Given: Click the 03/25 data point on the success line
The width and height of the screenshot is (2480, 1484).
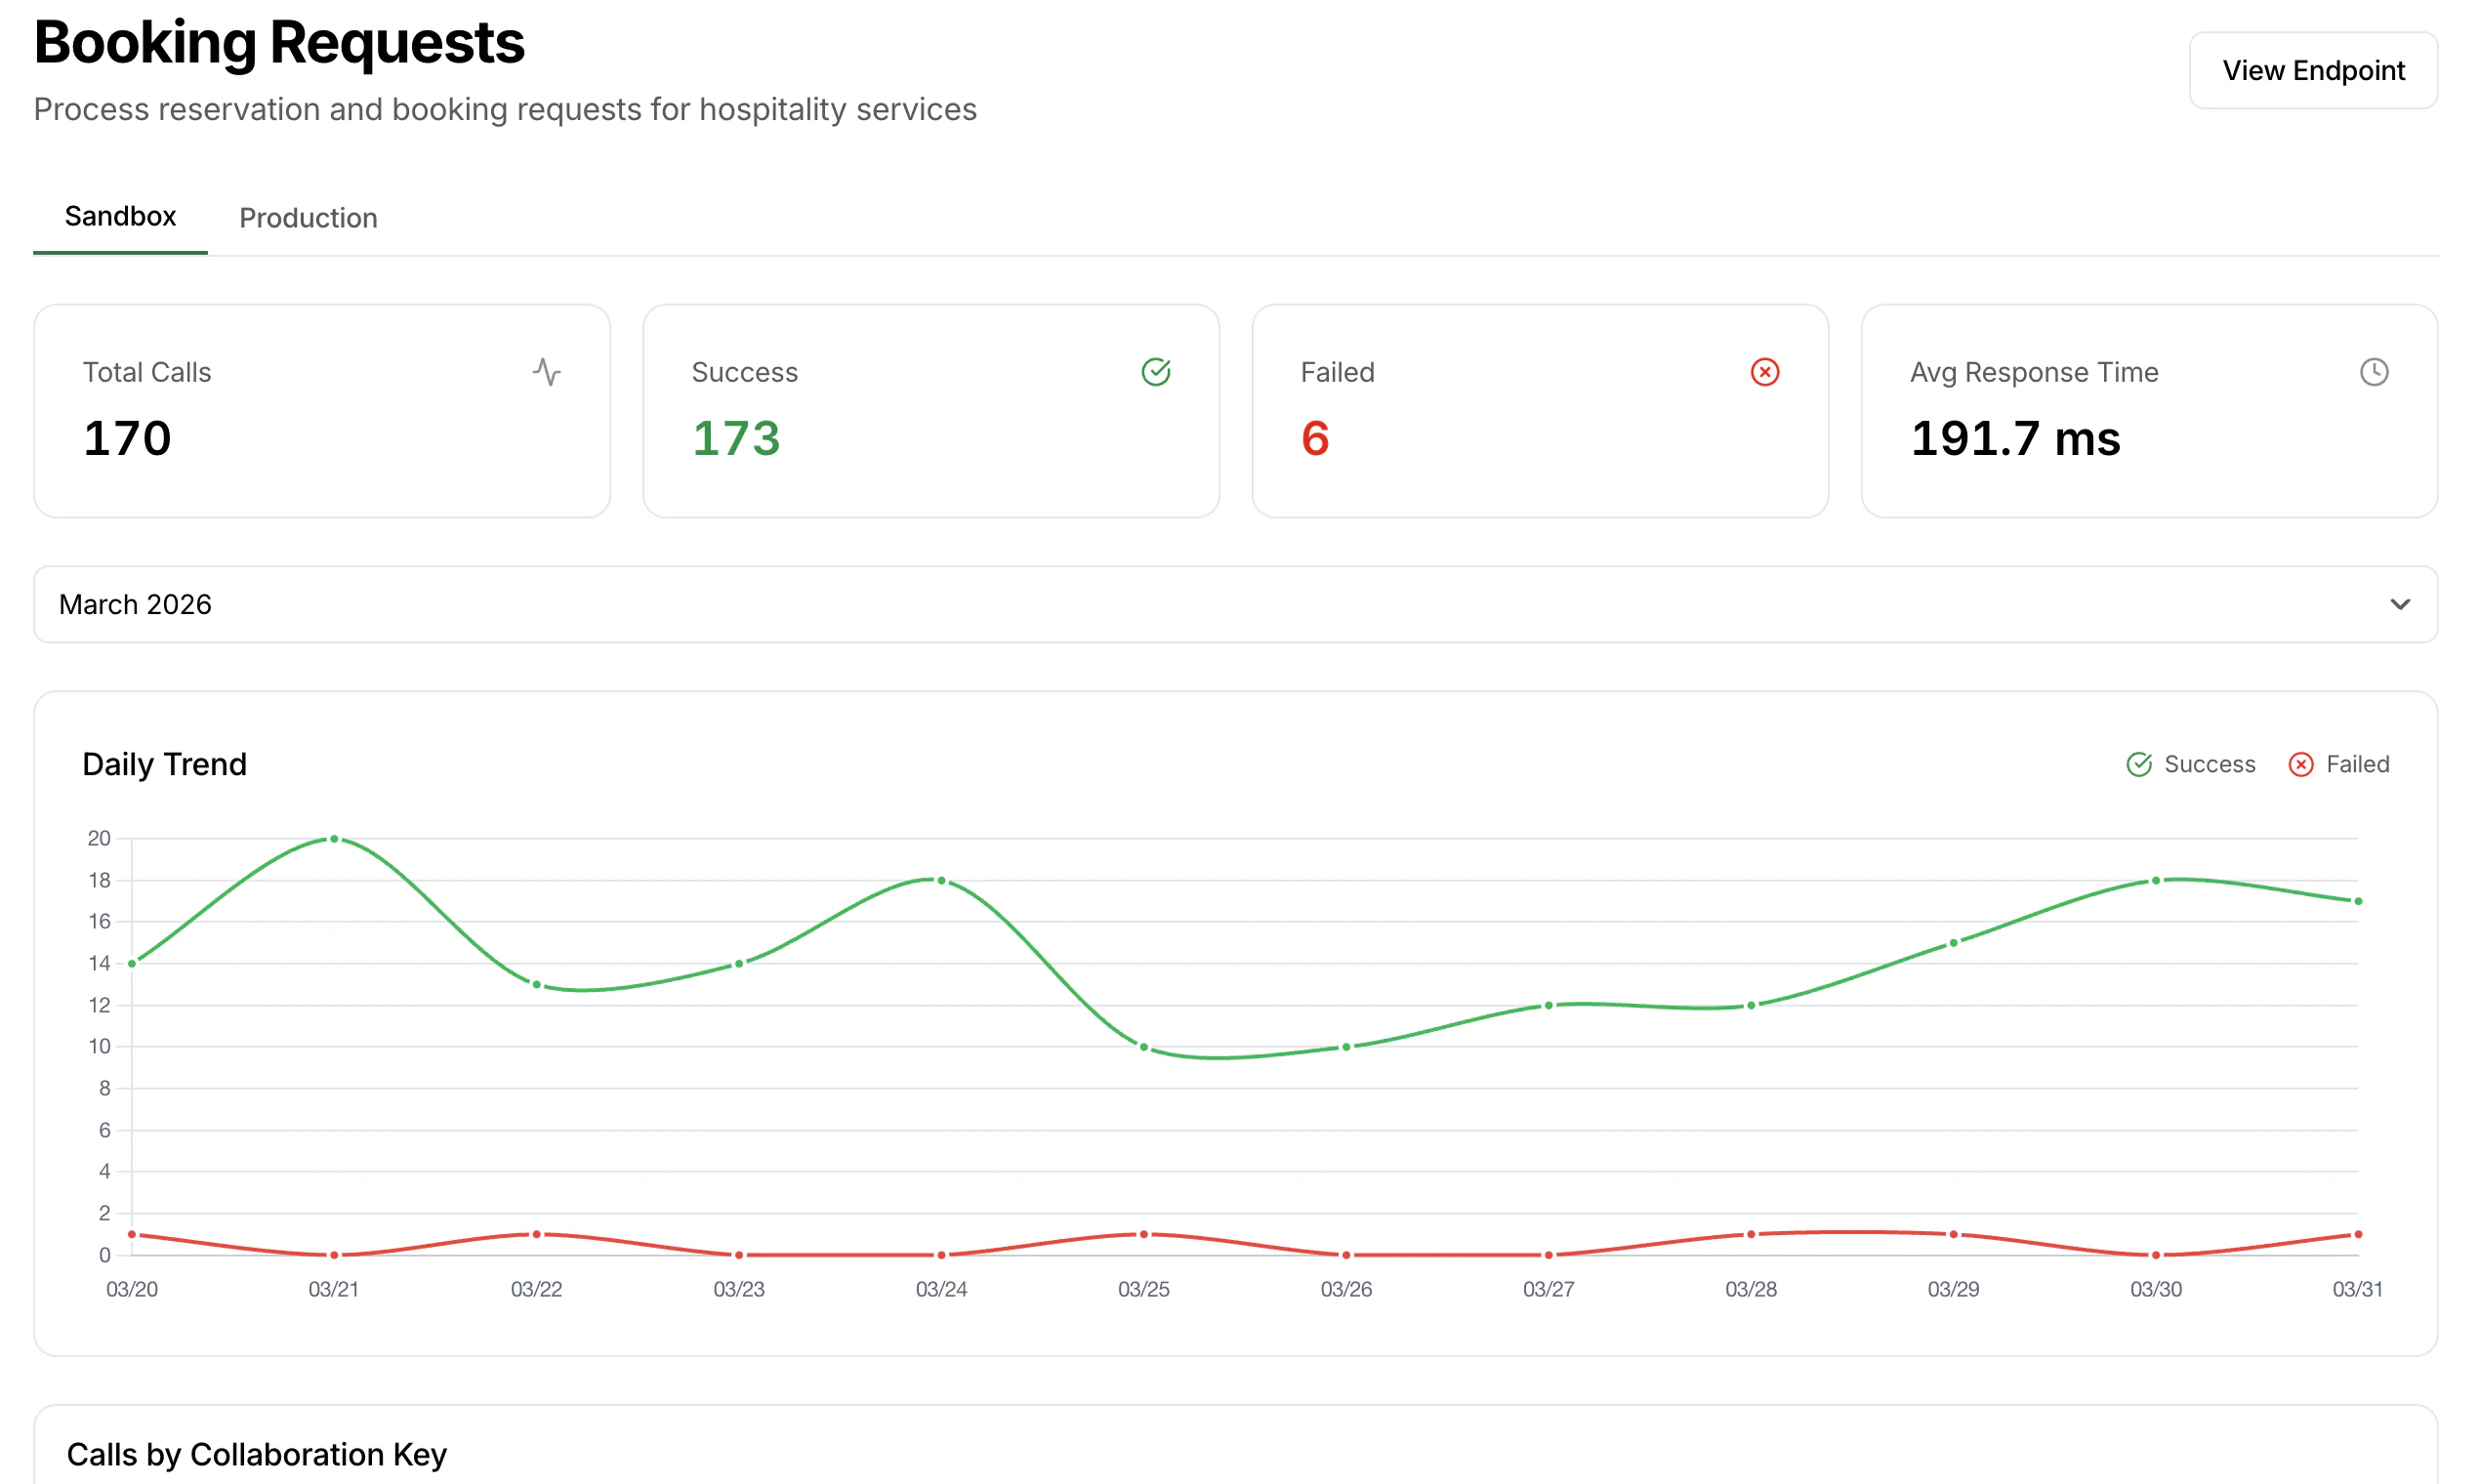Looking at the screenshot, I should coord(1144,1046).
